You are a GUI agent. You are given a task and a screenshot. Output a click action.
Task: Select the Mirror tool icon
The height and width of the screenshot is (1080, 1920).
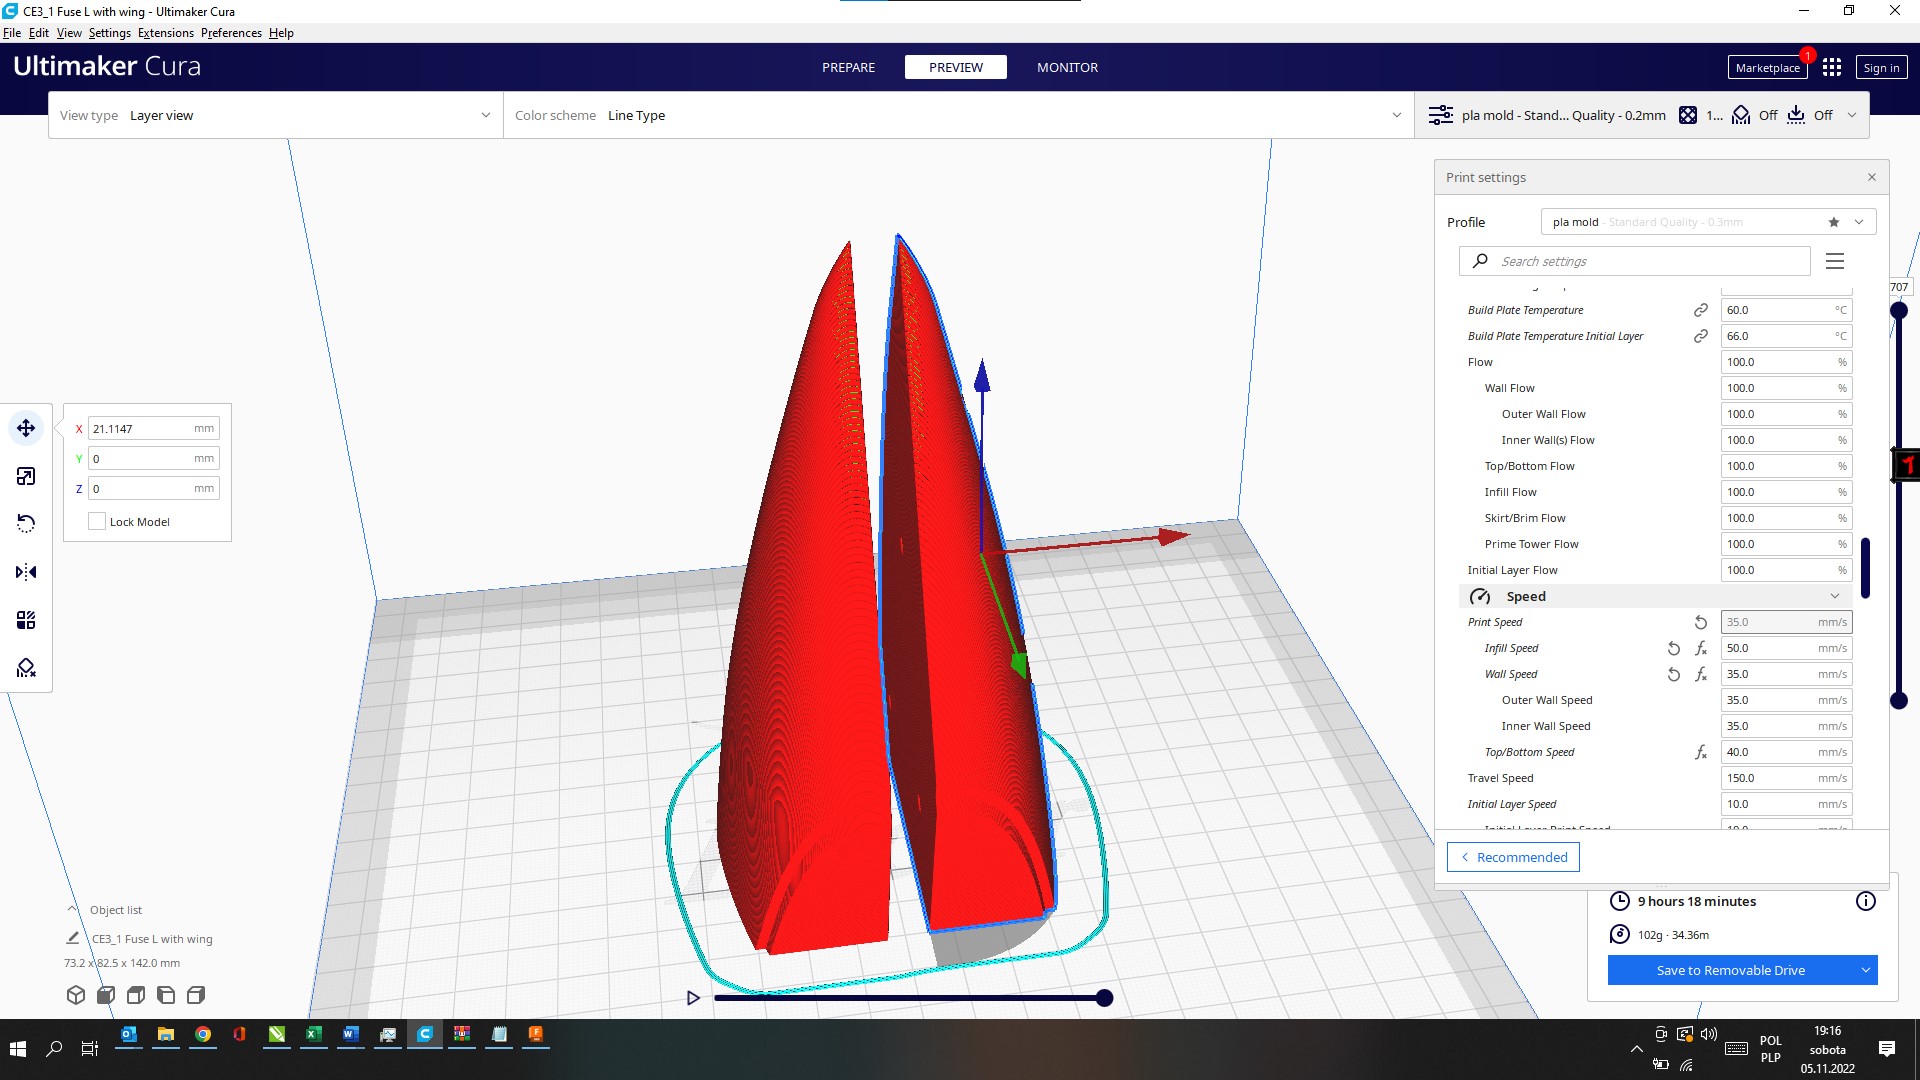tap(26, 572)
